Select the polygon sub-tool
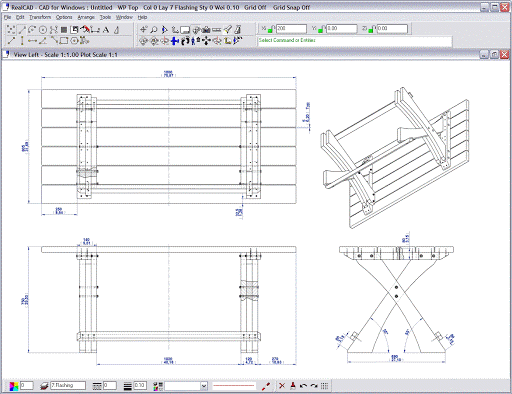Image resolution: width=512 pixels, height=394 pixels. pos(74,41)
